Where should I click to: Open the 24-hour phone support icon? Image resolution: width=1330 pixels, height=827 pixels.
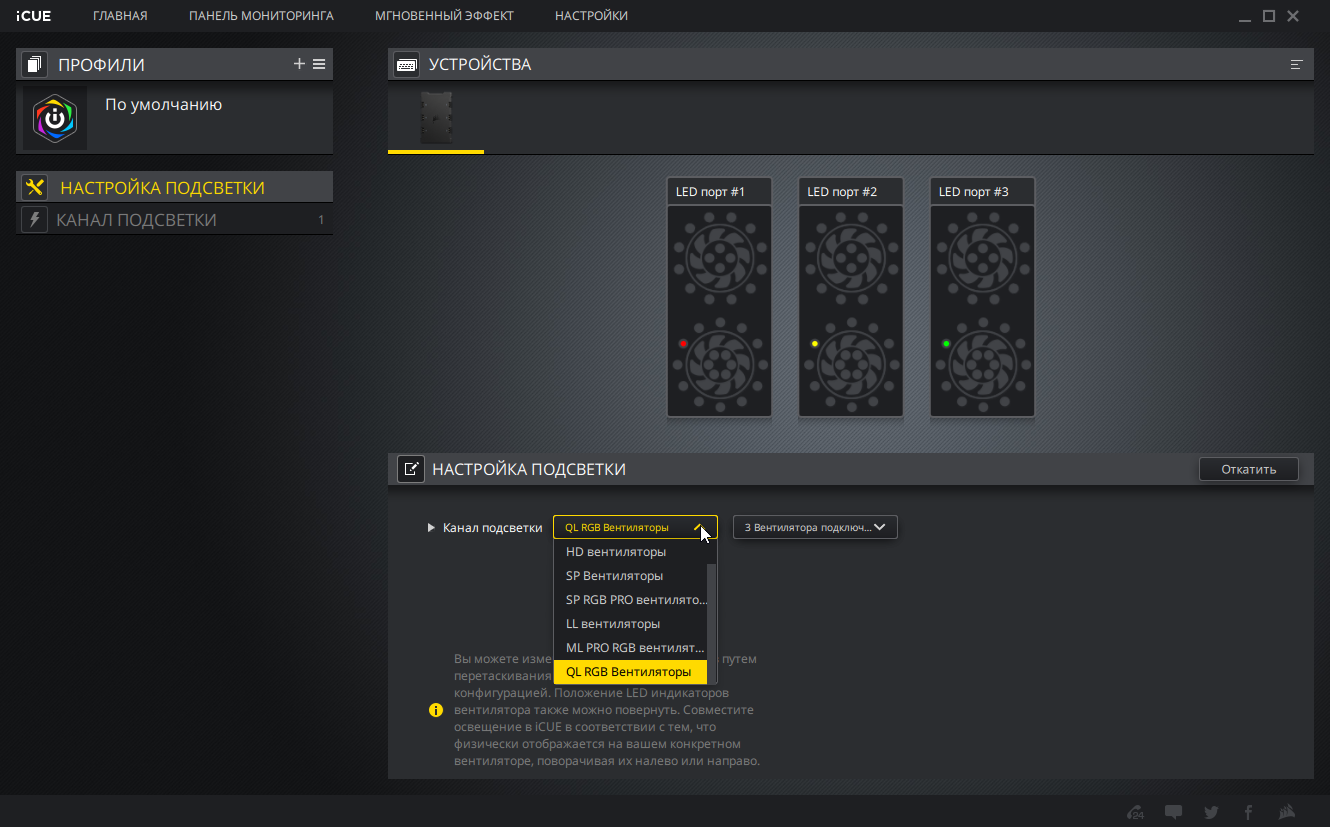point(1135,812)
